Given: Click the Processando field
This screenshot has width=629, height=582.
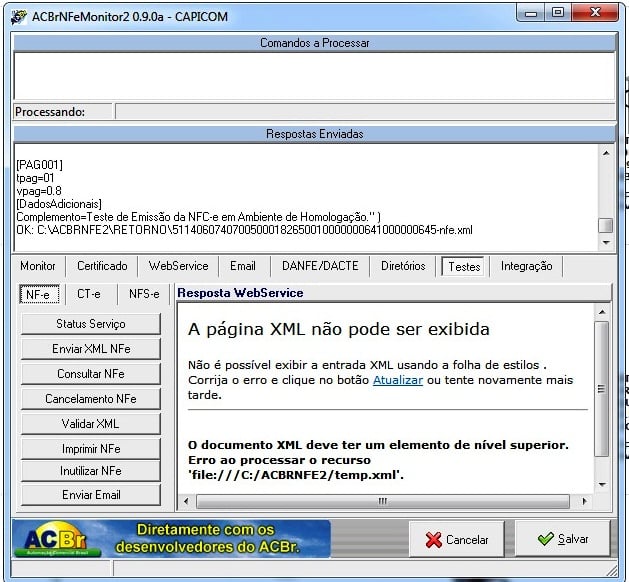Looking at the screenshot, I should tap(365, 112).
